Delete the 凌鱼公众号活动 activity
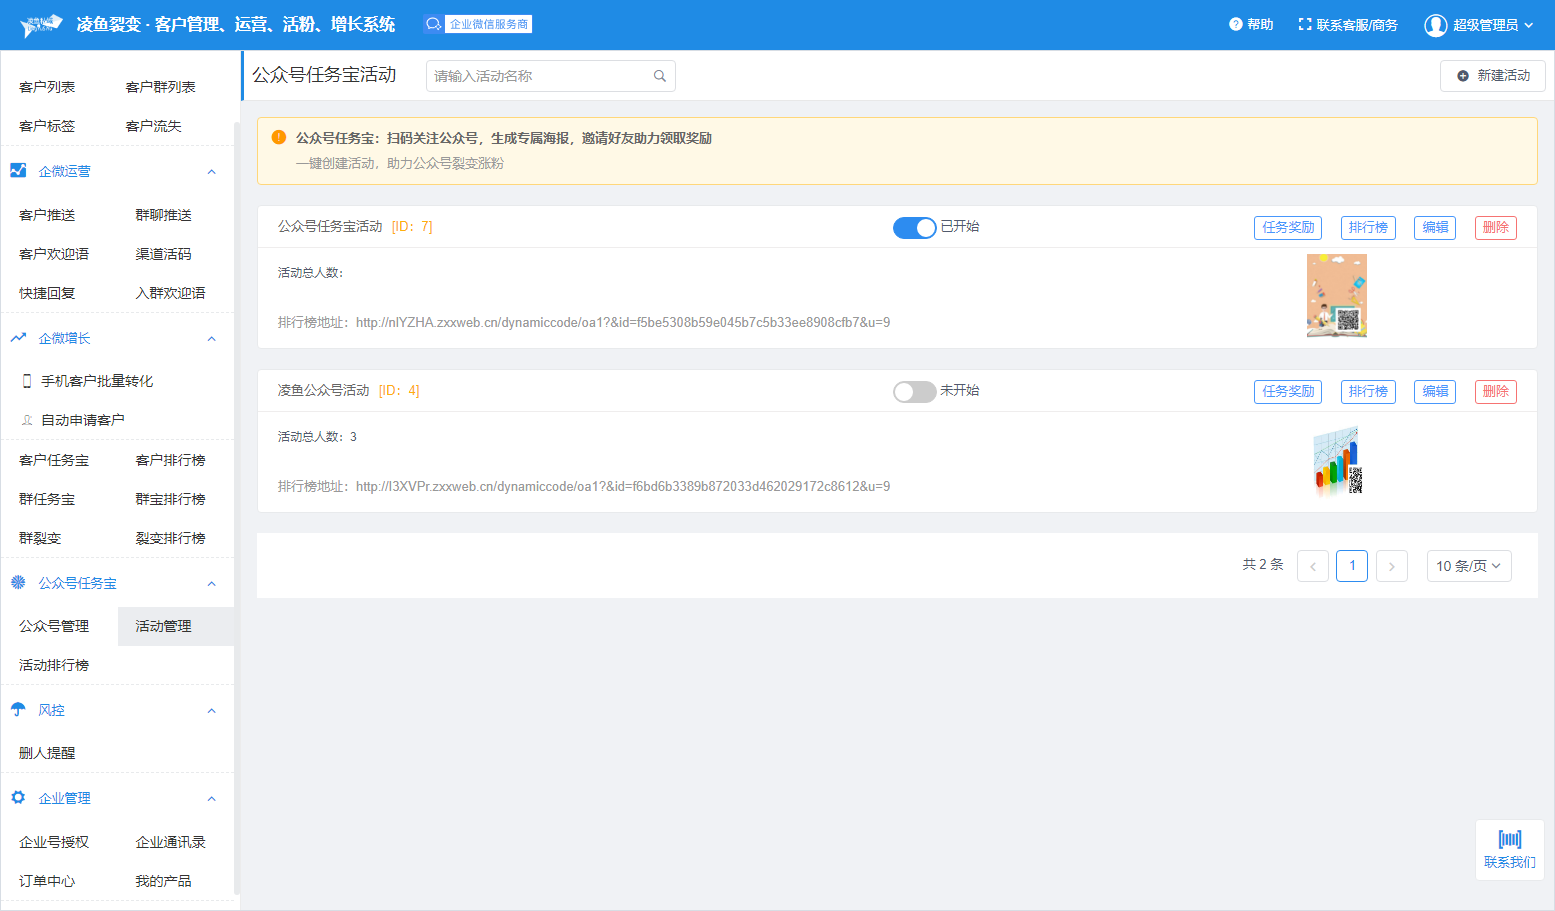Image resolution: width=1555 pixels, height=911 pixels. [1495, 392]
